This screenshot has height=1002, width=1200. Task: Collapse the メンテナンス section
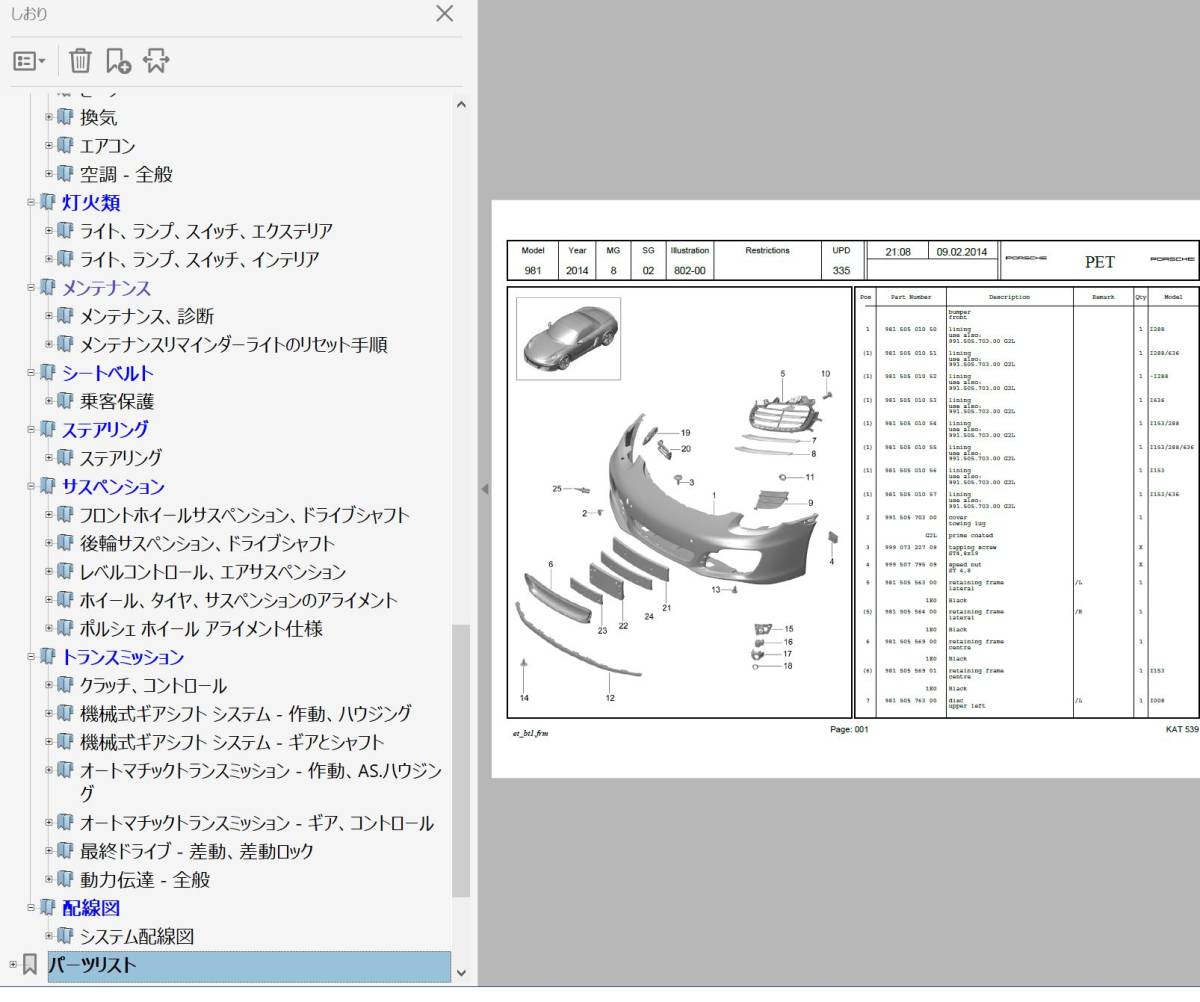30,287
